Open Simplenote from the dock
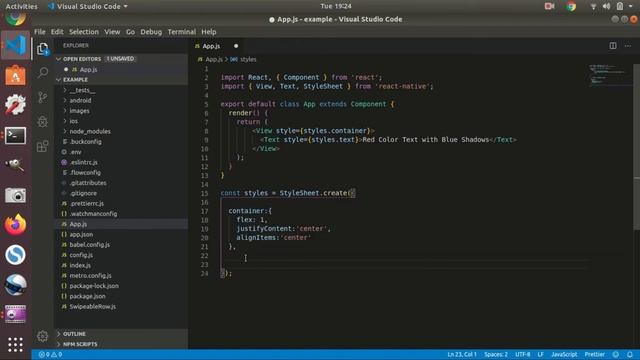Screen dimensions: 640x360 [x=15, y=255]
